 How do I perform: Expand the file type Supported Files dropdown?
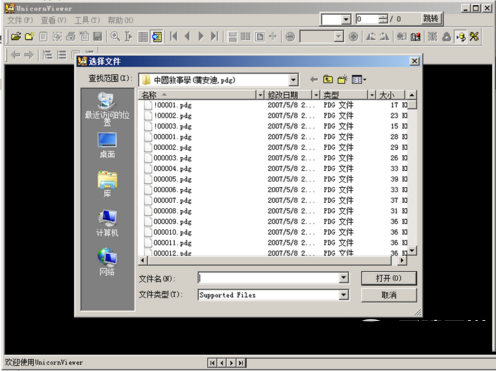pos(344,295)
